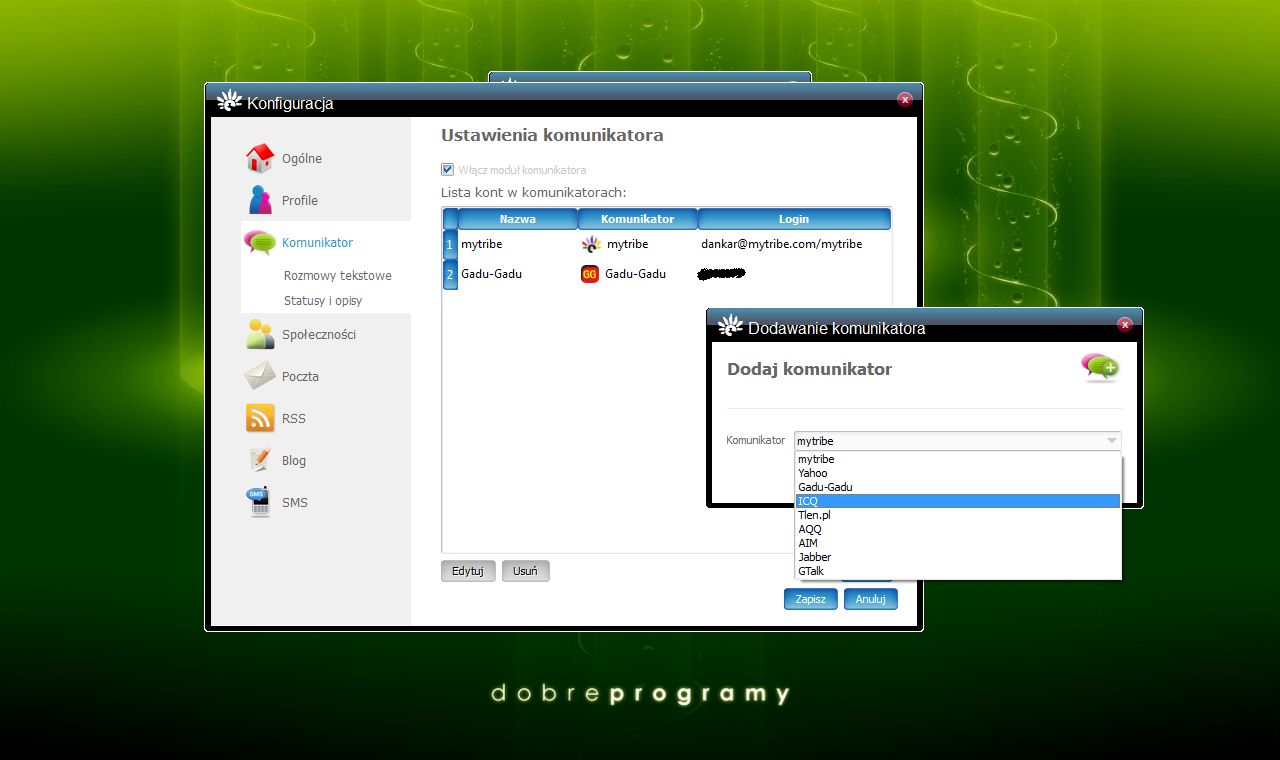Open the SMS phone icon
Viewport: 1280px width, 760px height.
tap(260, 502)
